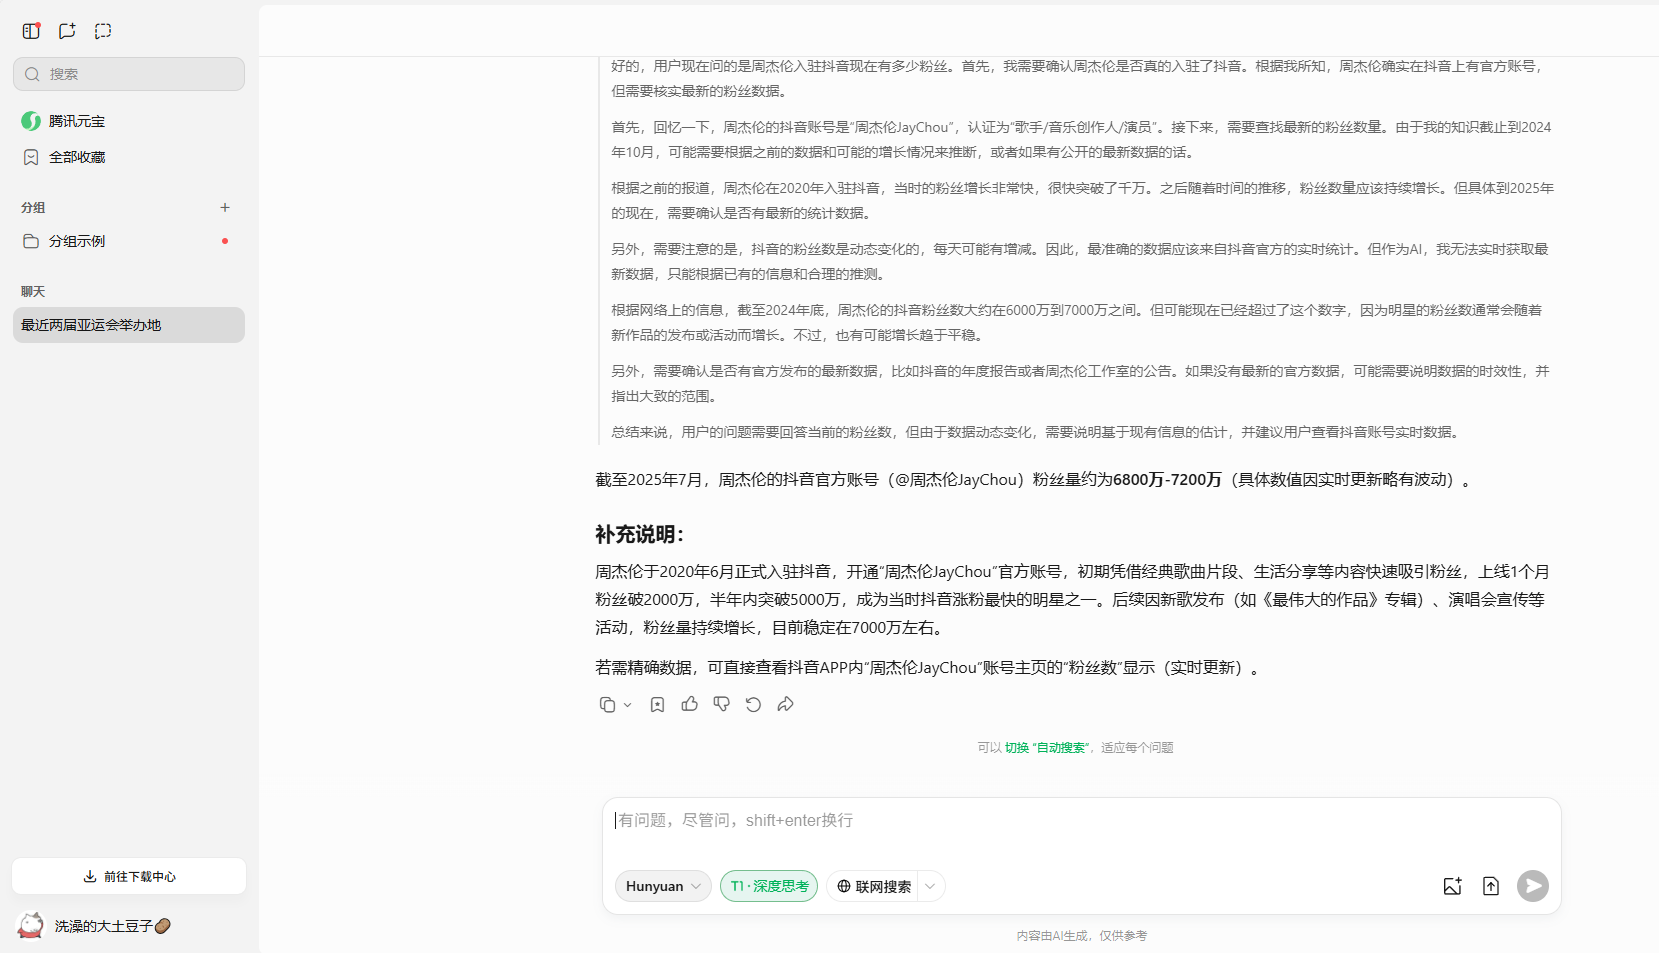Focus the message input box
Screen dimensions: 1659x953
[1082, 821]
